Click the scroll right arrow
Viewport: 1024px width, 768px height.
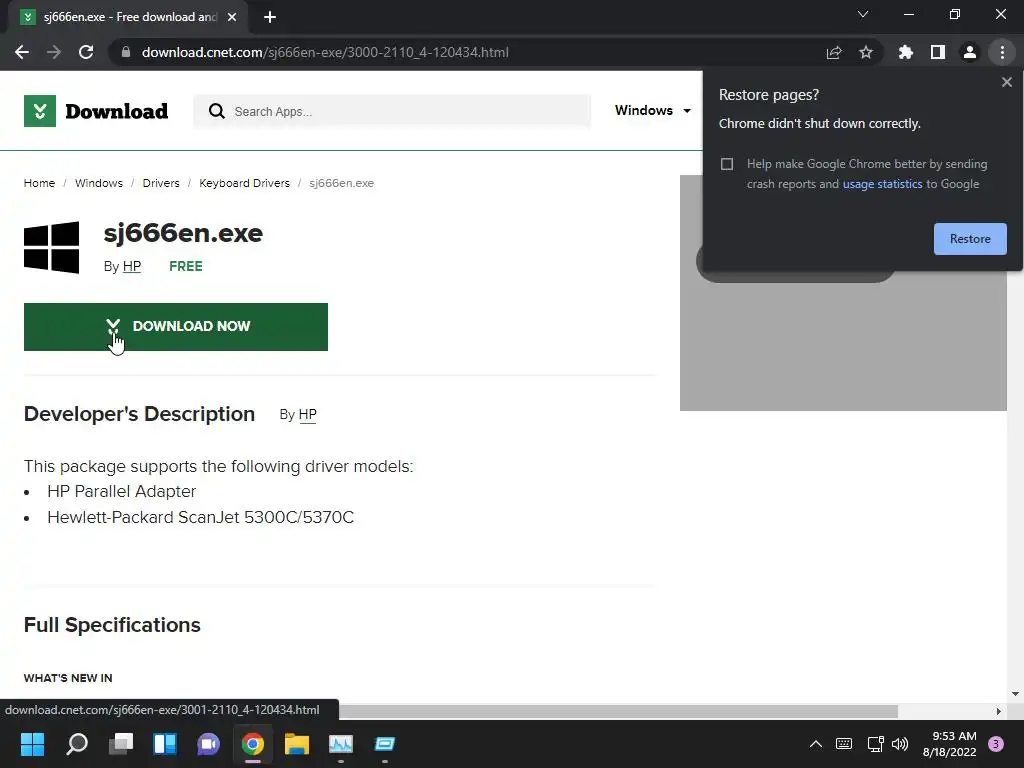(x=999, y=711)
